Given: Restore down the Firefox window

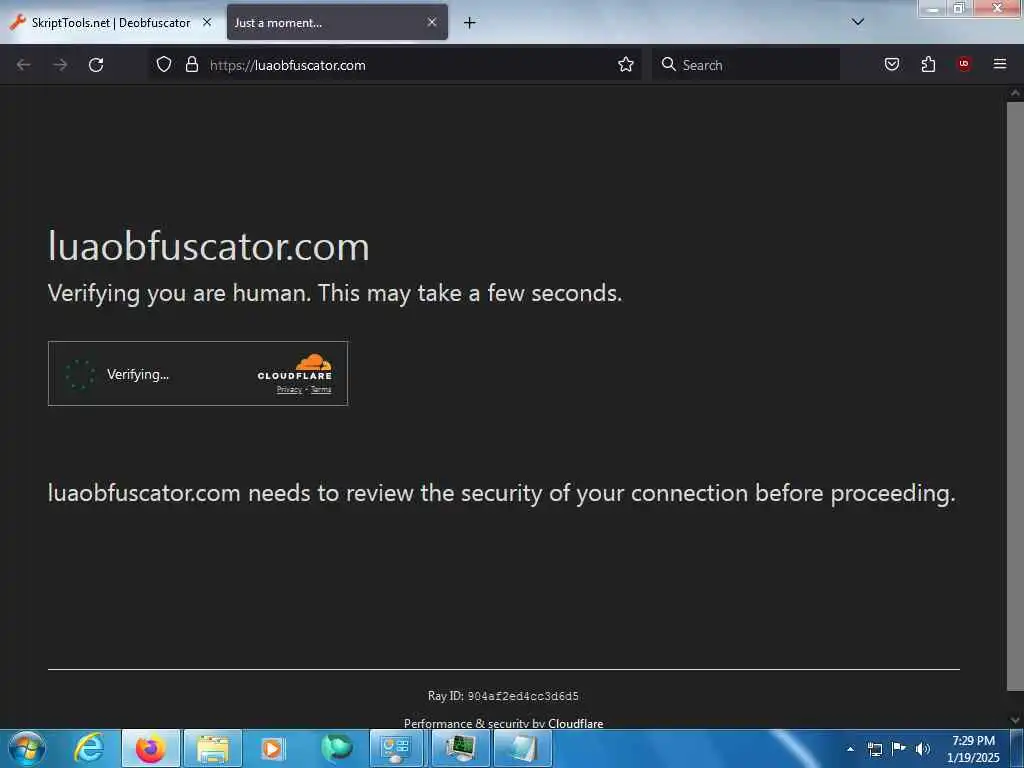Looking at the screenshot, I should (x=959, y=8).
